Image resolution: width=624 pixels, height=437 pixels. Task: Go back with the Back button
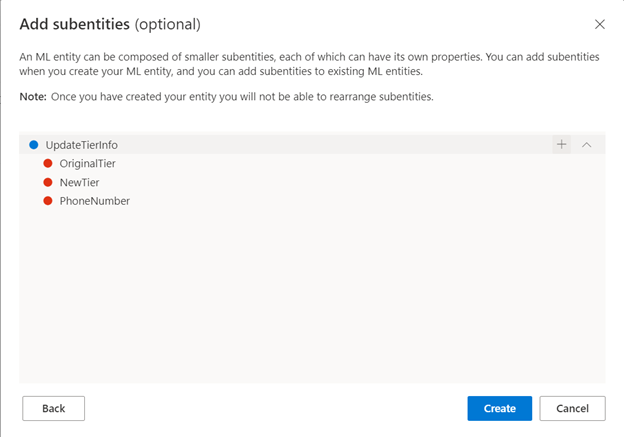[x=53, y=408]
